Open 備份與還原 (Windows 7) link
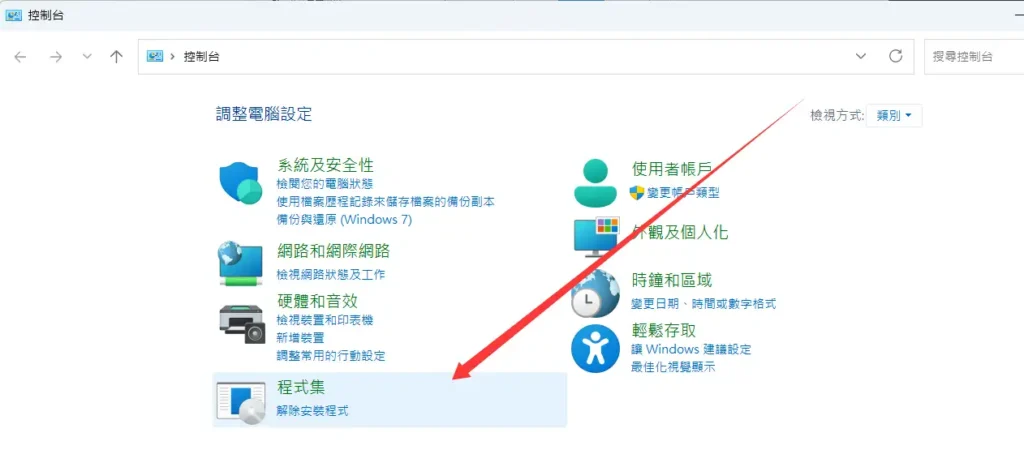Viewport: 1024px width, 467px height. coord(344,219)
